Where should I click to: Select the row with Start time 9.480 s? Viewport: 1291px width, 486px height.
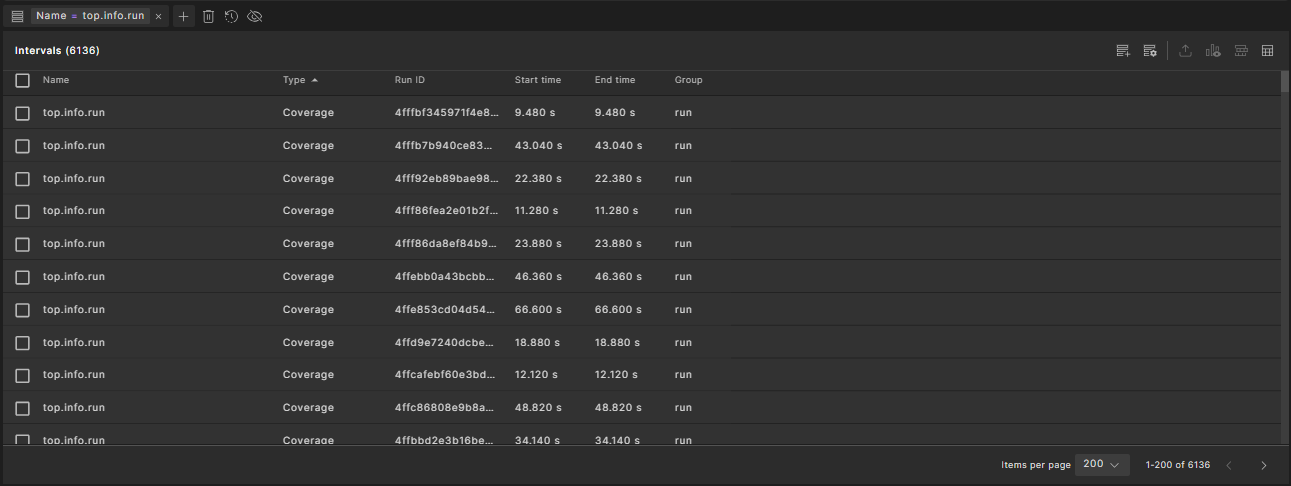(22, 113)
